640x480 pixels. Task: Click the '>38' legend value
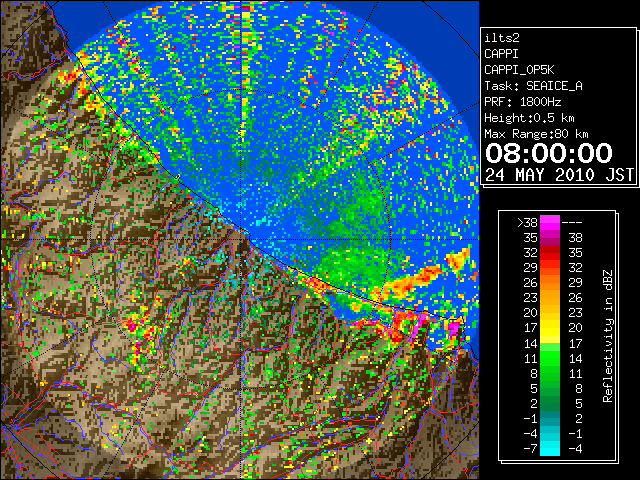point(527,223)
